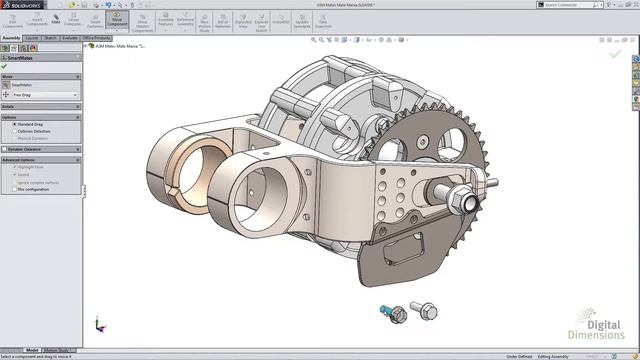Click the Insert Components tool
This screenshot has width=640, height=360.
tap(37, 22)
